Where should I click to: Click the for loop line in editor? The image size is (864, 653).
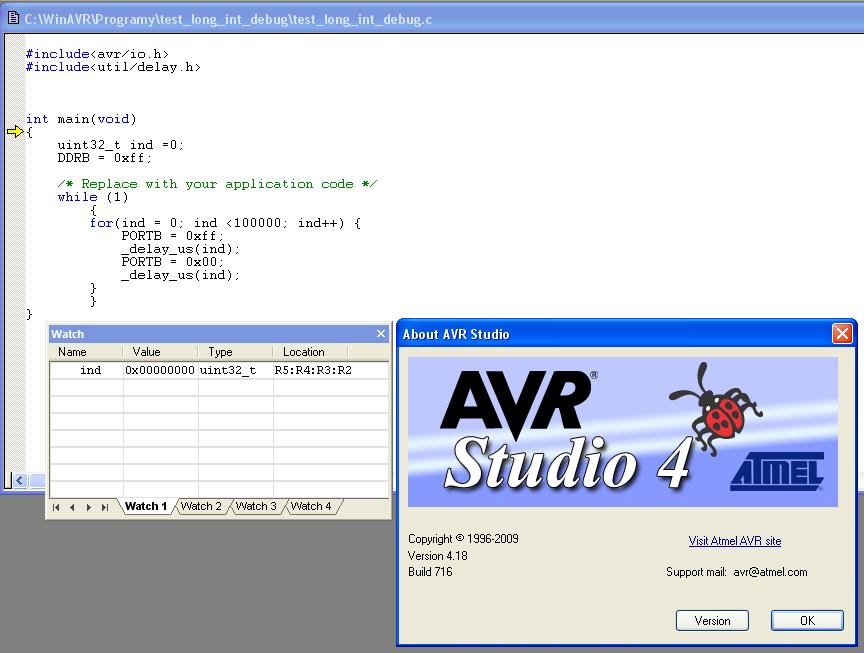pos(225,223)
